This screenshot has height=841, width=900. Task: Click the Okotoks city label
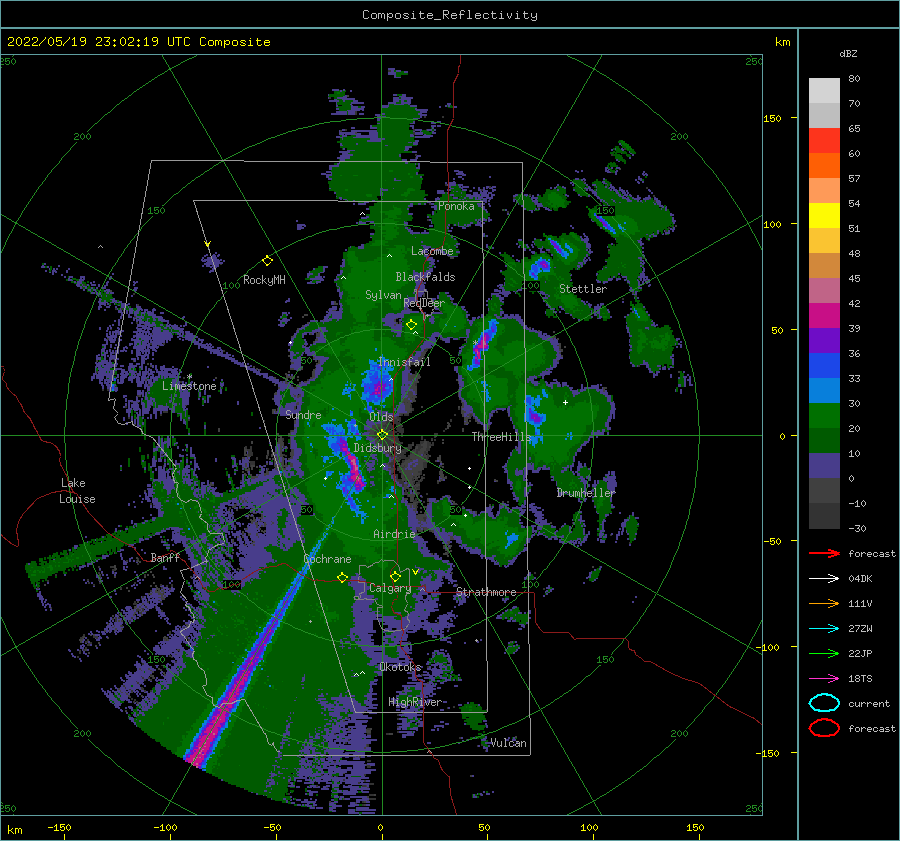[400, 667]
